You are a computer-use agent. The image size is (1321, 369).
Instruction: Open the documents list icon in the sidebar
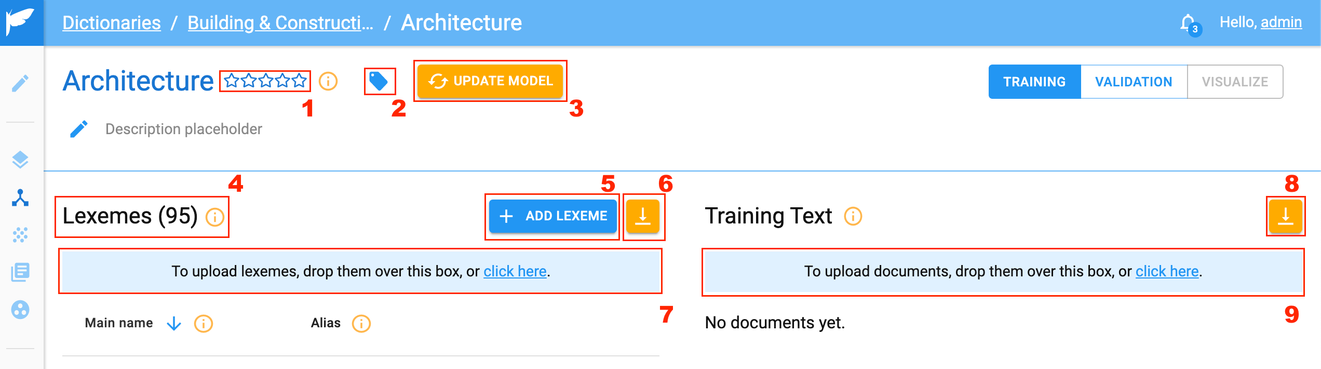coord(20,273)
